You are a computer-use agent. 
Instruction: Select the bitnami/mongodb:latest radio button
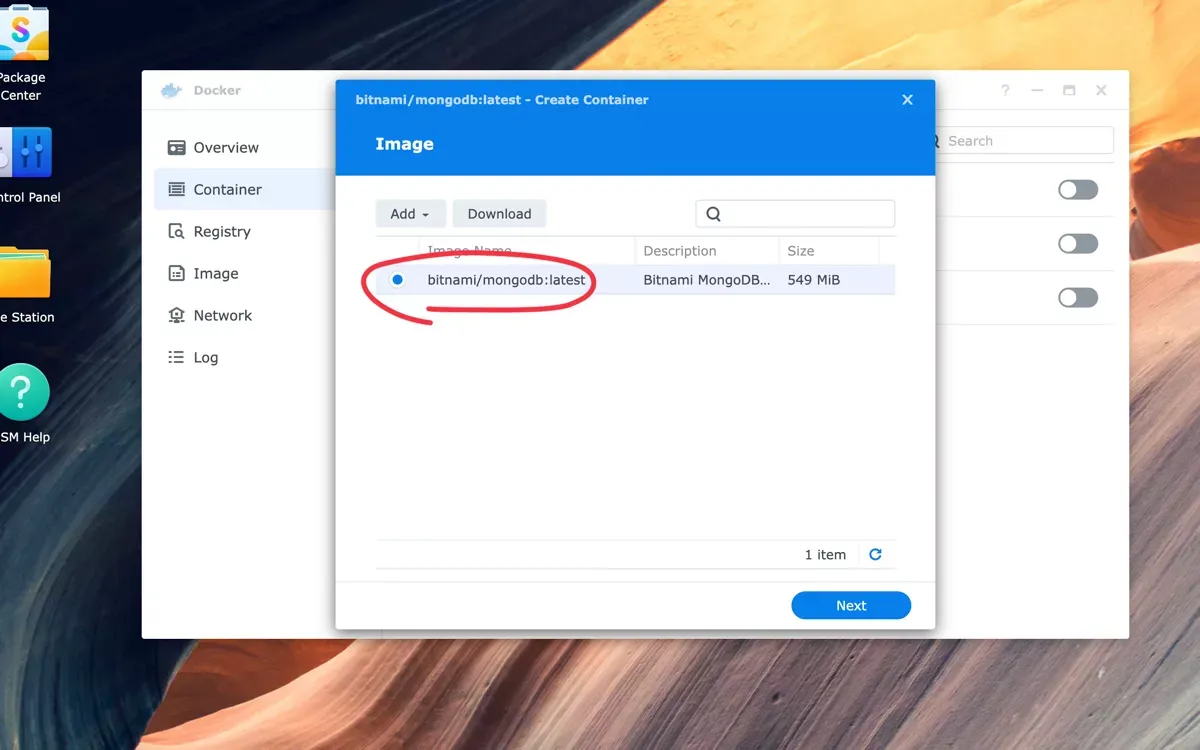point(397,280)
